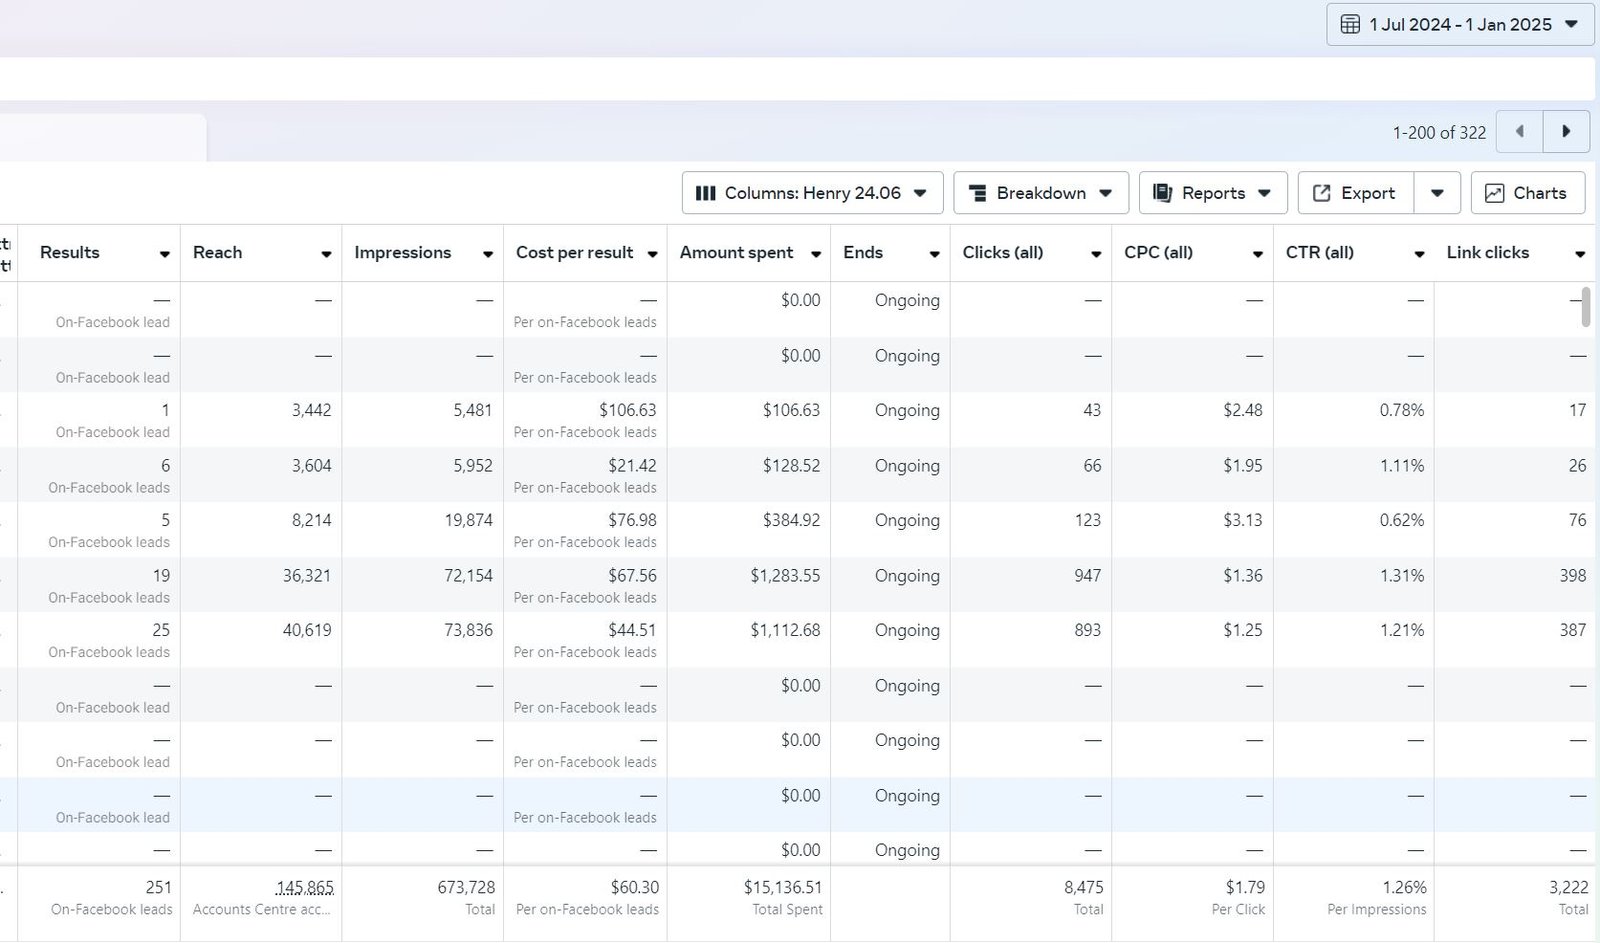Sort by Impressions column header
Screen dimensions: 1600x943
coord(403,253)
